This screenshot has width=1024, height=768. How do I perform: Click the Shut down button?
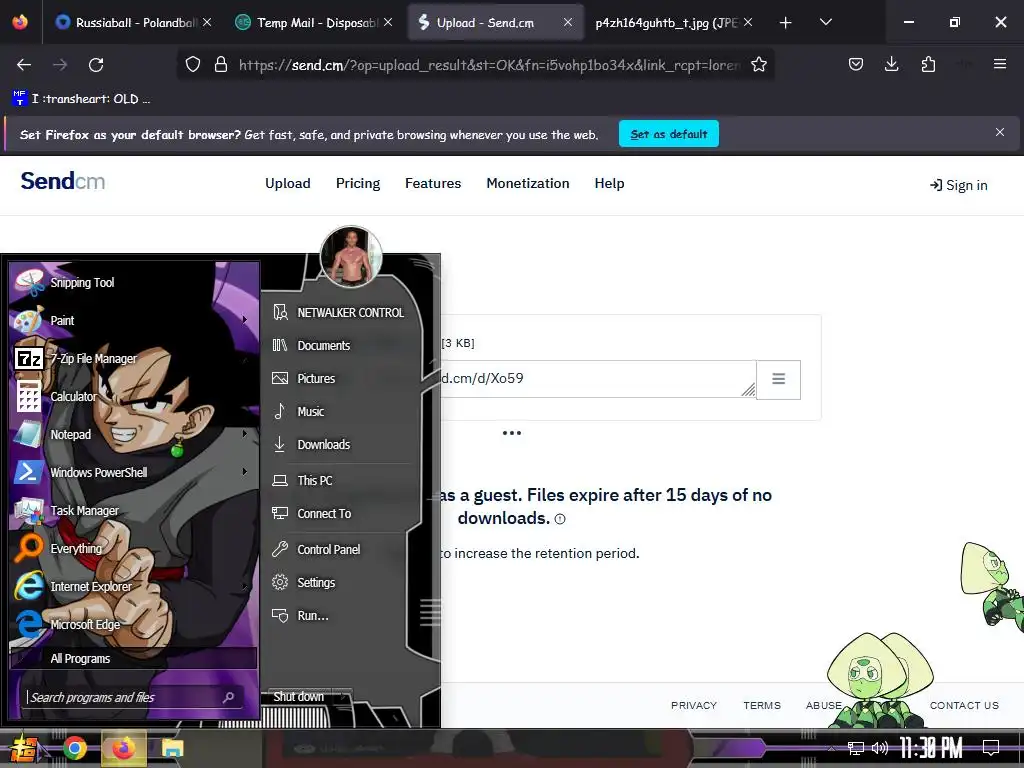(x=299, y=697)
